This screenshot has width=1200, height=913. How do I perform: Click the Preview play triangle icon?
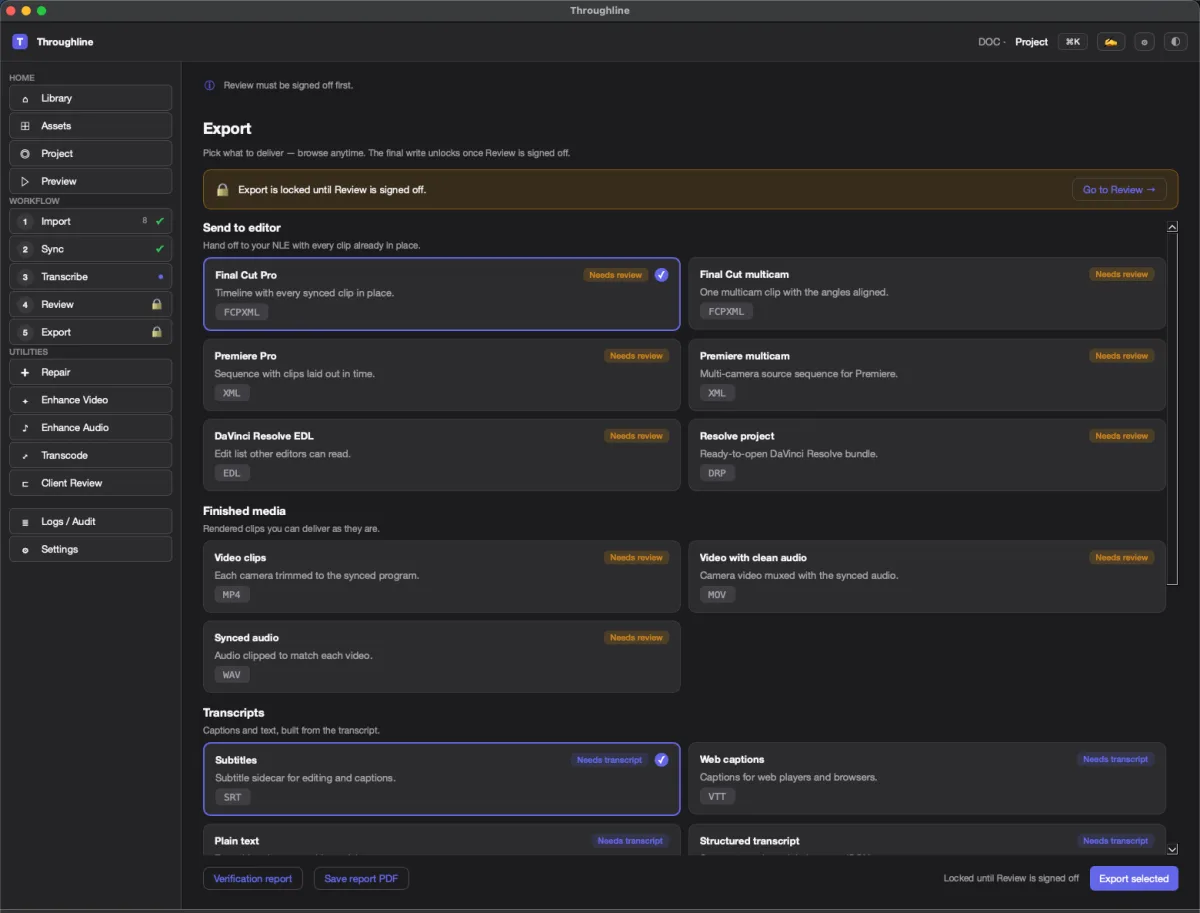[x=25, y=181]
